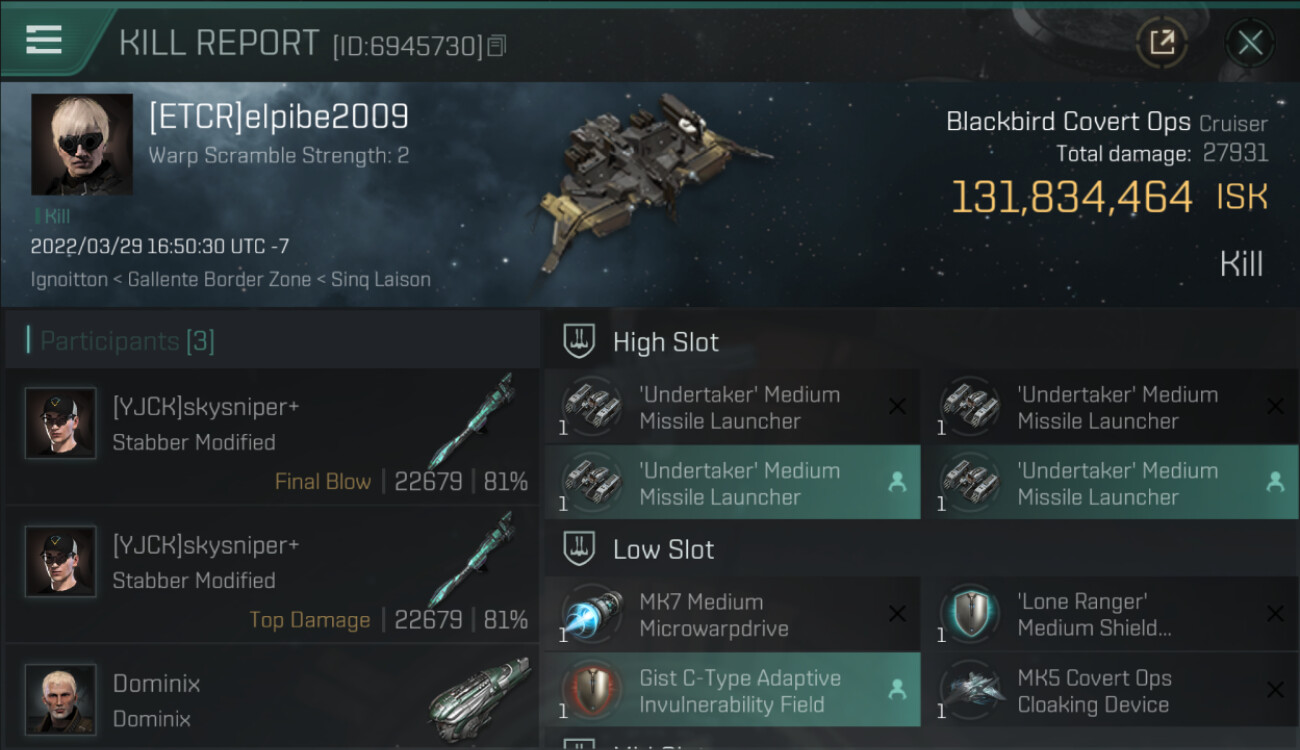The image size is (1300, 750).
Task: Open elpibe2009's pilot portrait
Action: [82, 144]
